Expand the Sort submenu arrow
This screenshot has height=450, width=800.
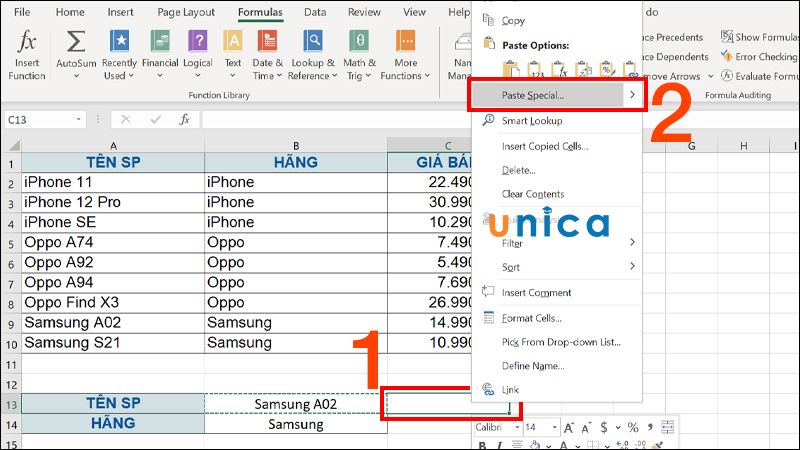[x=632, y=266]
